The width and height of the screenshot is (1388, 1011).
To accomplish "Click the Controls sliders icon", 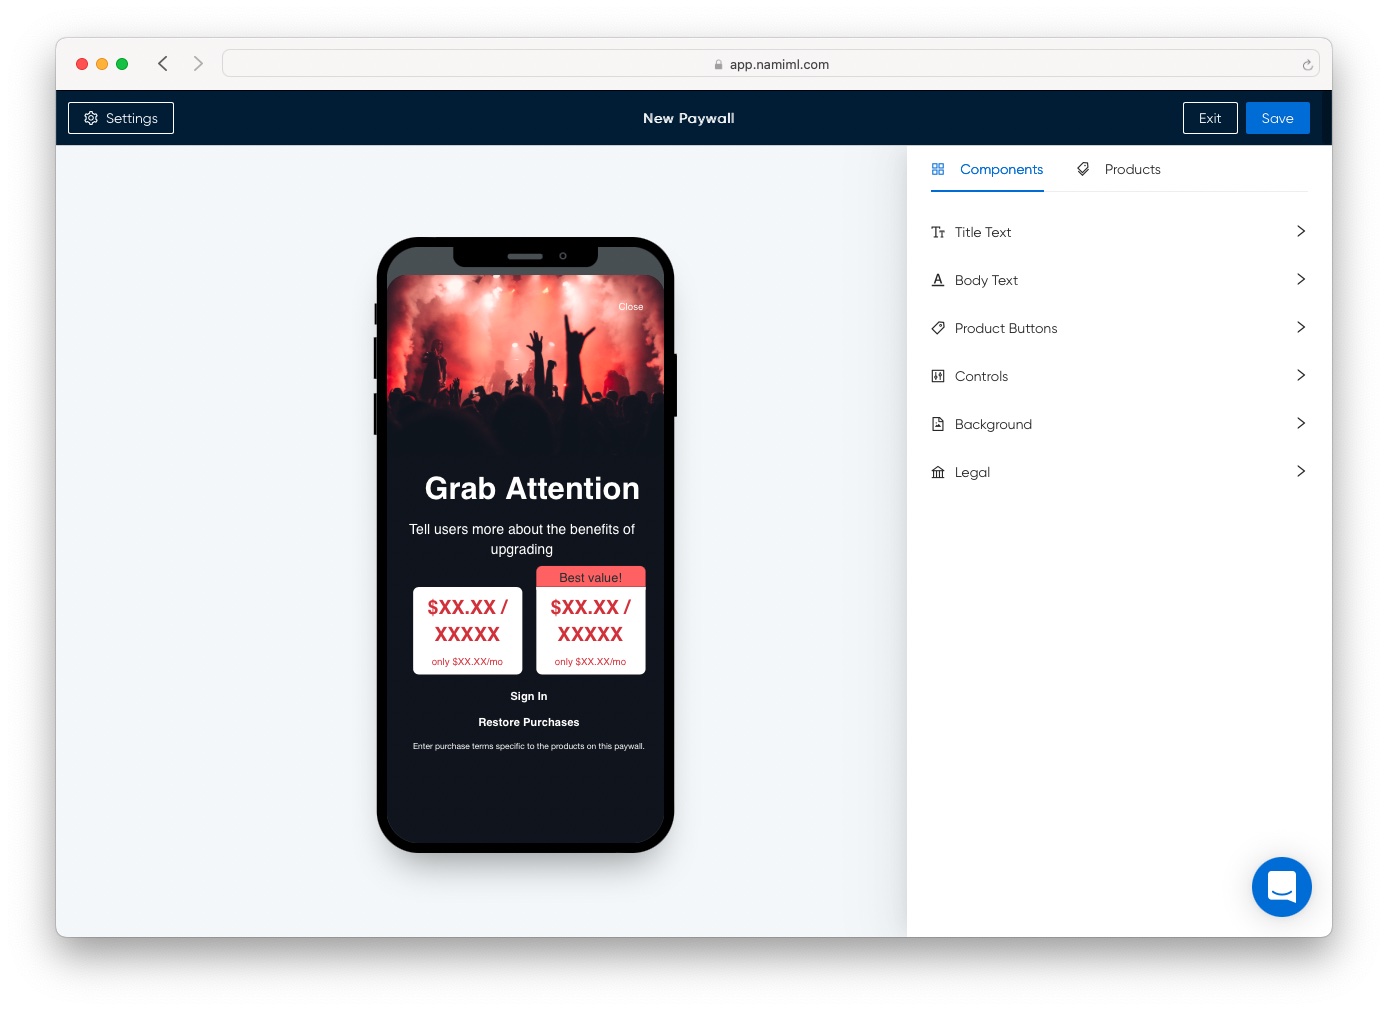I will pyautogui.click(x=938, y=376).
